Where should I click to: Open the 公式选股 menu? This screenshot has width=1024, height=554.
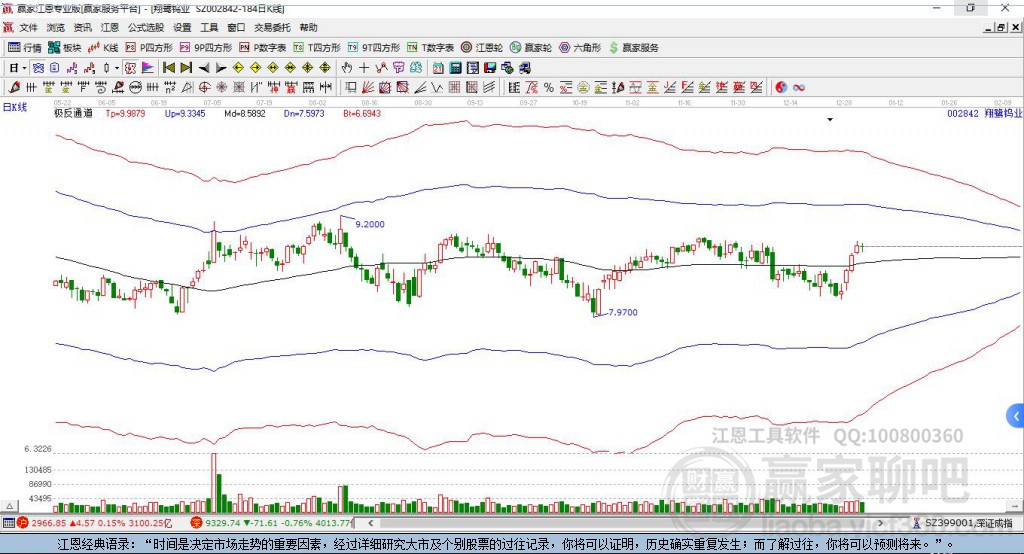pos(146,27)
